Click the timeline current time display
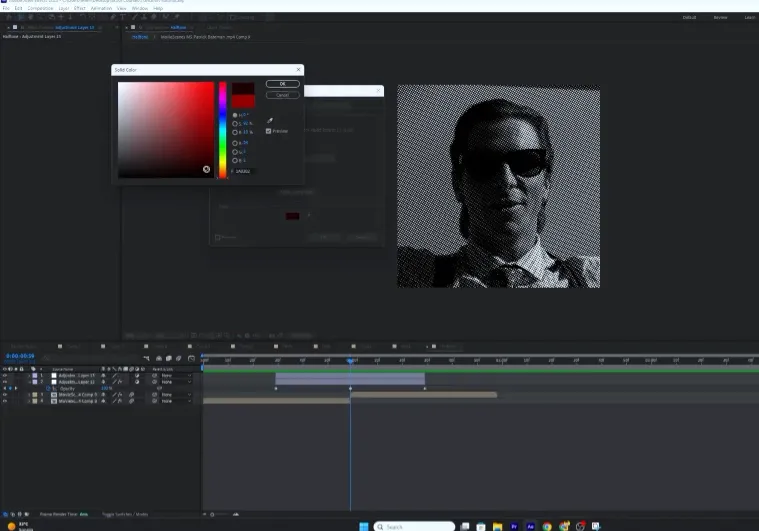759x531 pixels. tap(20, 356)
